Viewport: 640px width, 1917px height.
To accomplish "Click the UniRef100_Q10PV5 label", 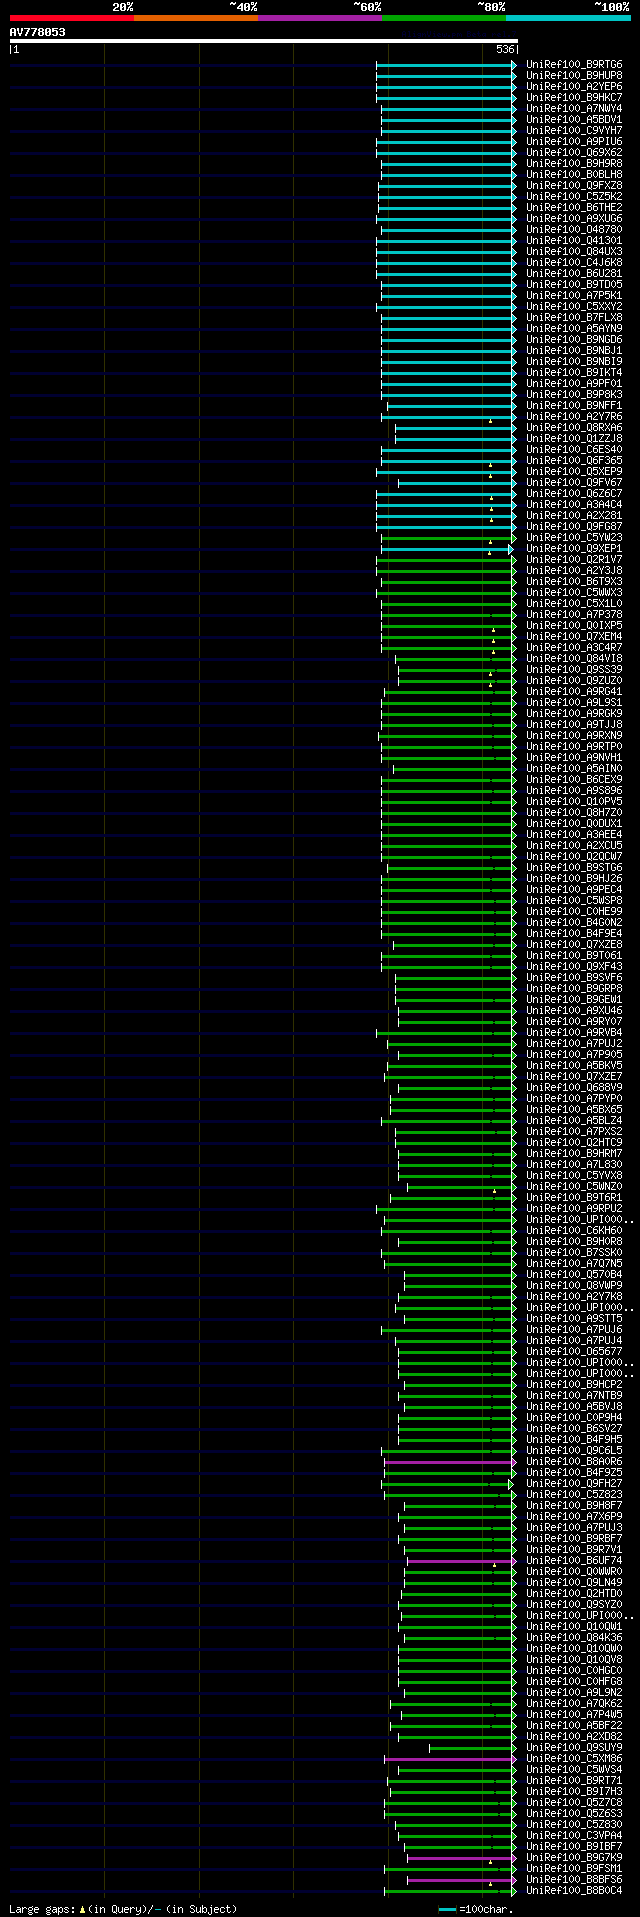I will [574, 802].
